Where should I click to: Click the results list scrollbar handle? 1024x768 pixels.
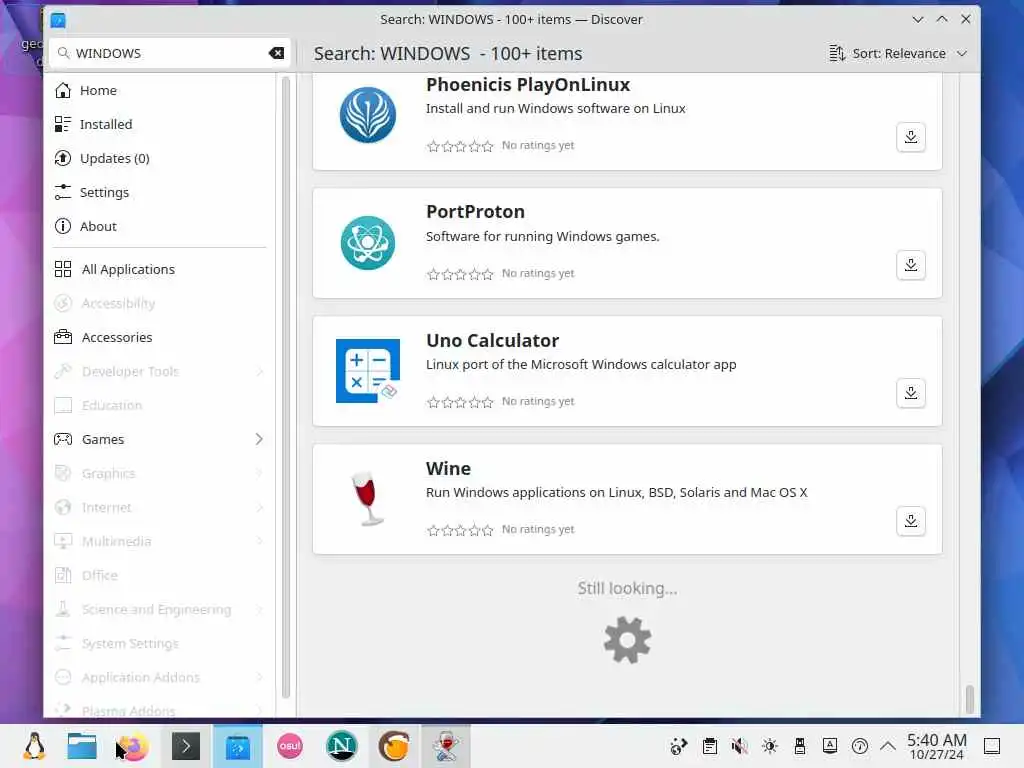(970, 699)
